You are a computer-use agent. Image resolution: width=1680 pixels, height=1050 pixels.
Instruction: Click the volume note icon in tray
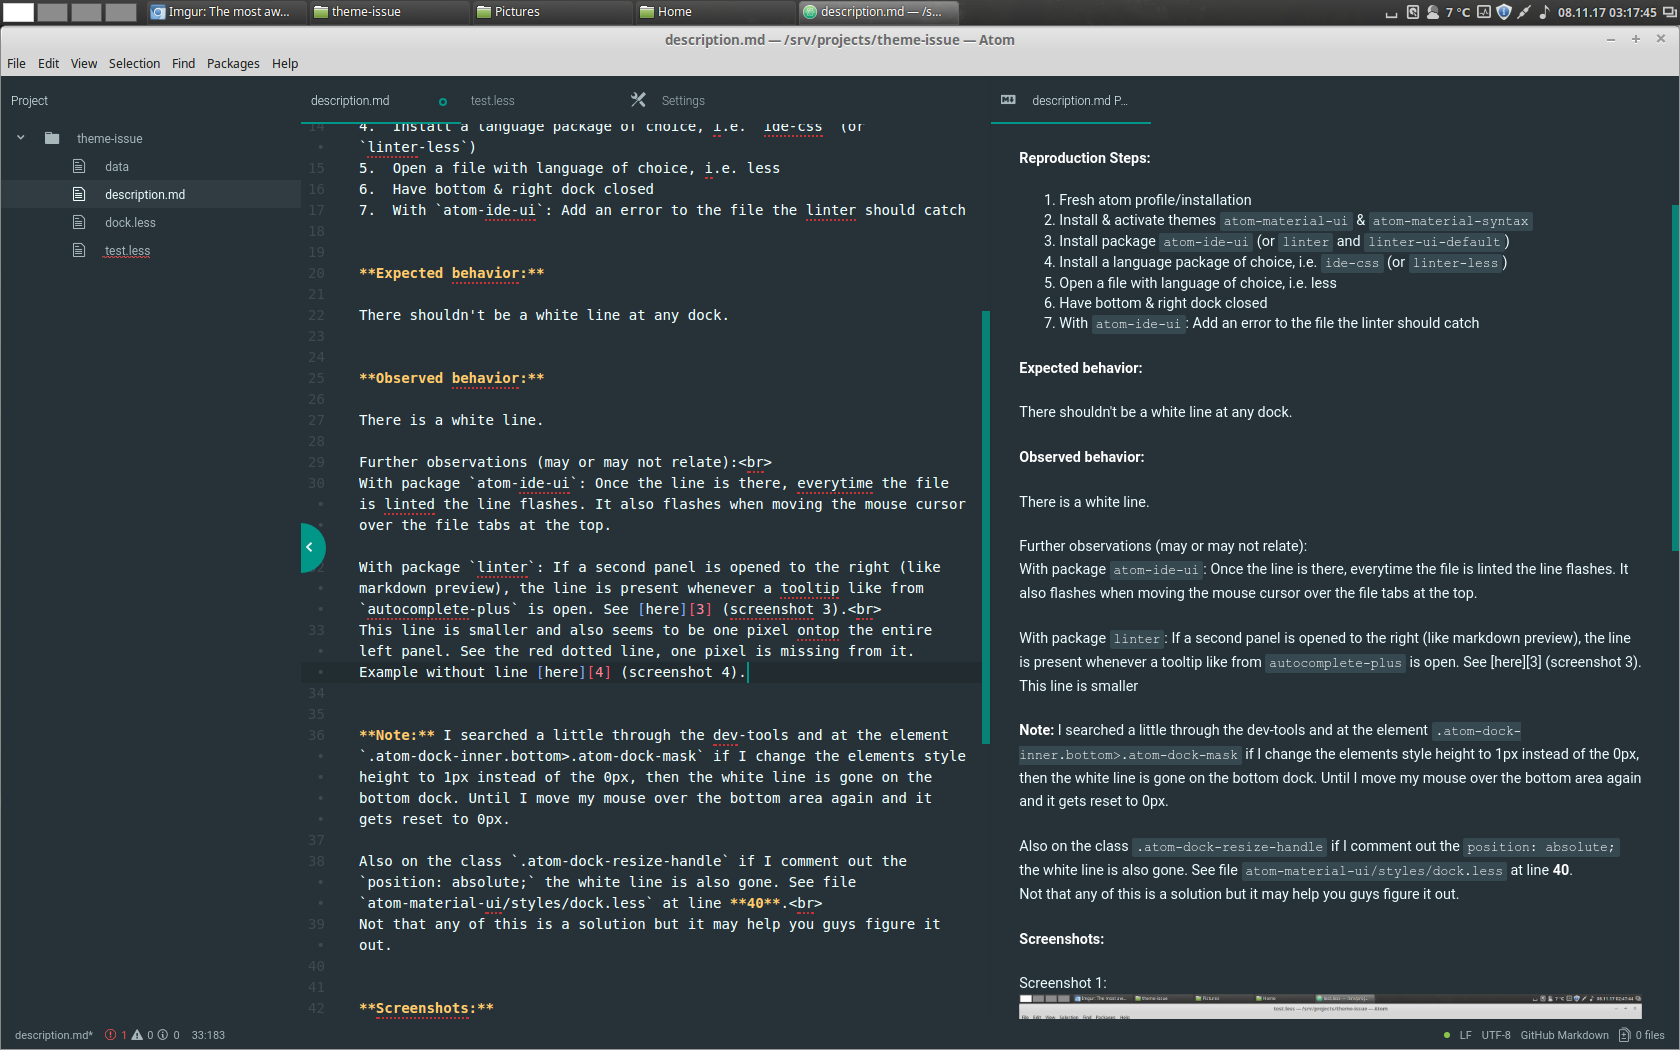[1544, 12]
